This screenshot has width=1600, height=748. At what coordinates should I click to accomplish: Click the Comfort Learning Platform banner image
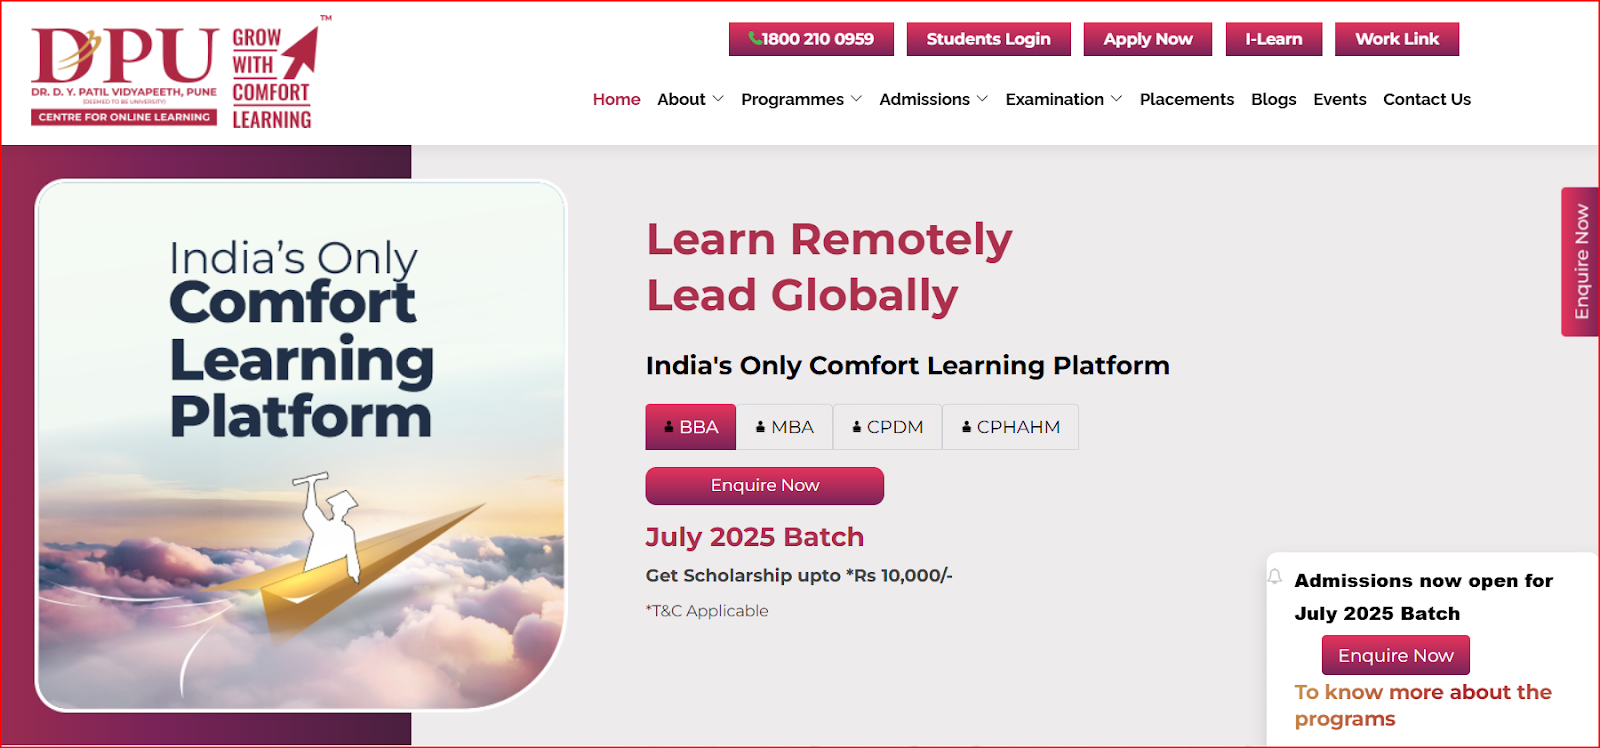(301, 446)
